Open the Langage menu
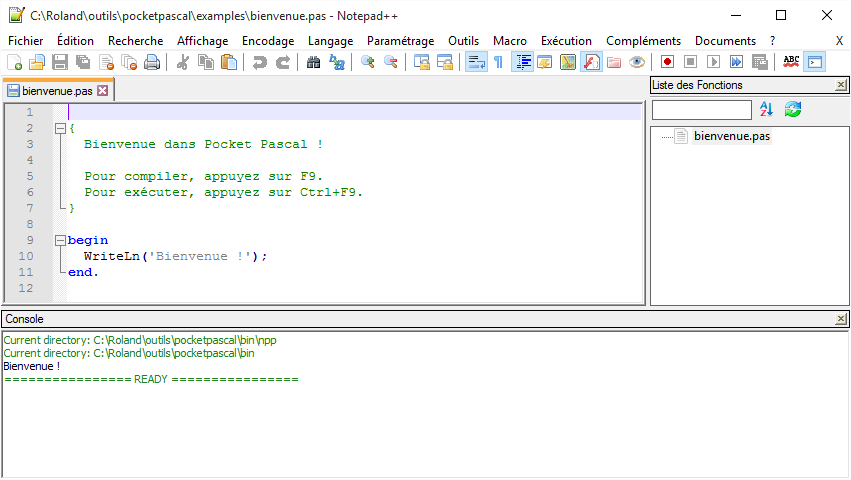This screenshot has width=851, height=480. [x=330, y=41]
